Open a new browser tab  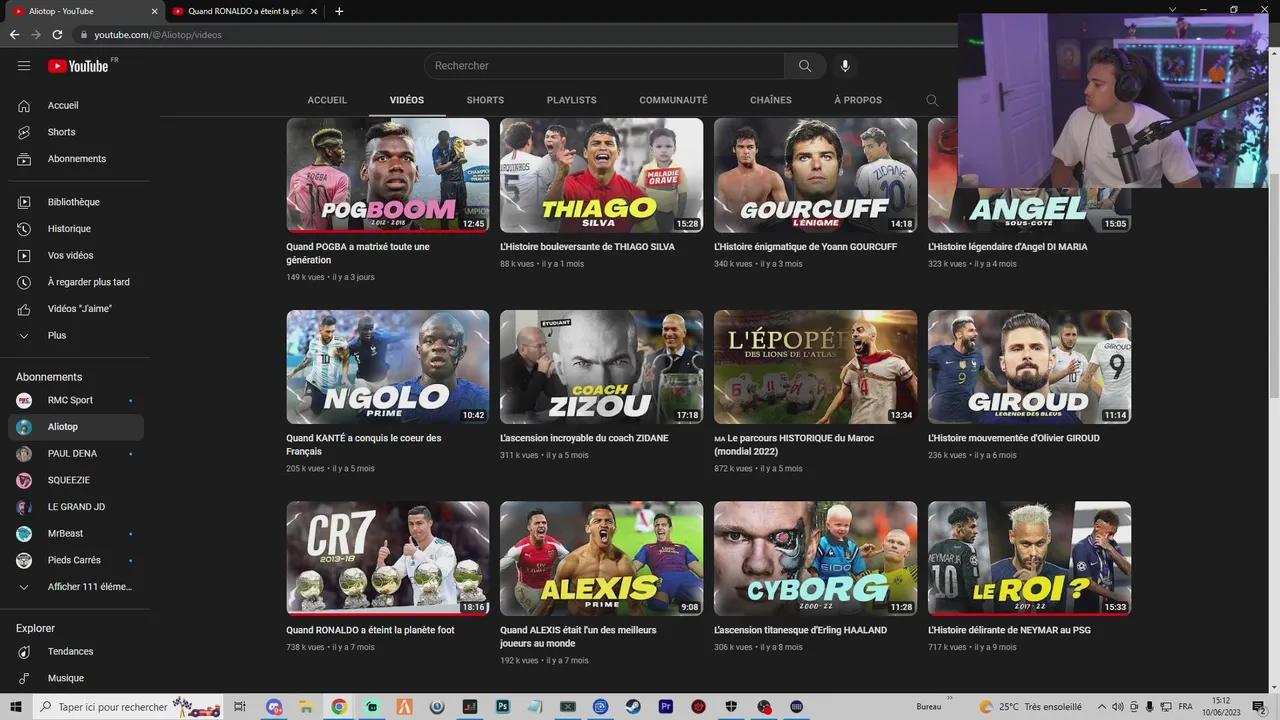coord(339,11)
